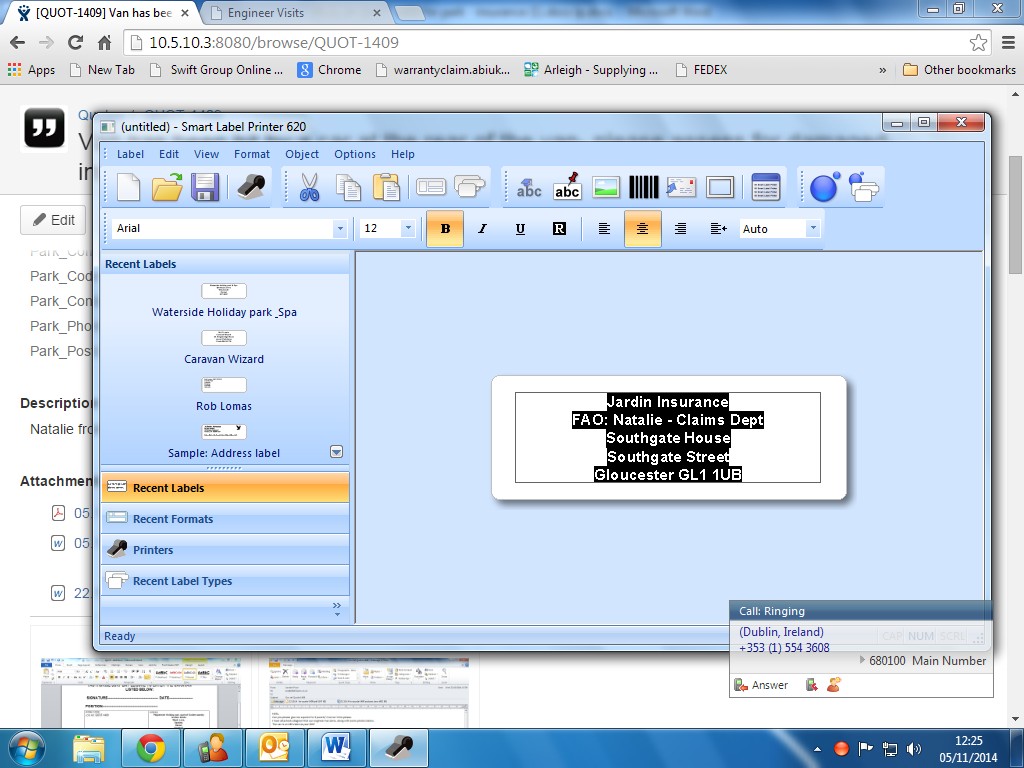Save label using the floppy disk icon
The image size is (1024, 768).
click(x=205, y=187)
